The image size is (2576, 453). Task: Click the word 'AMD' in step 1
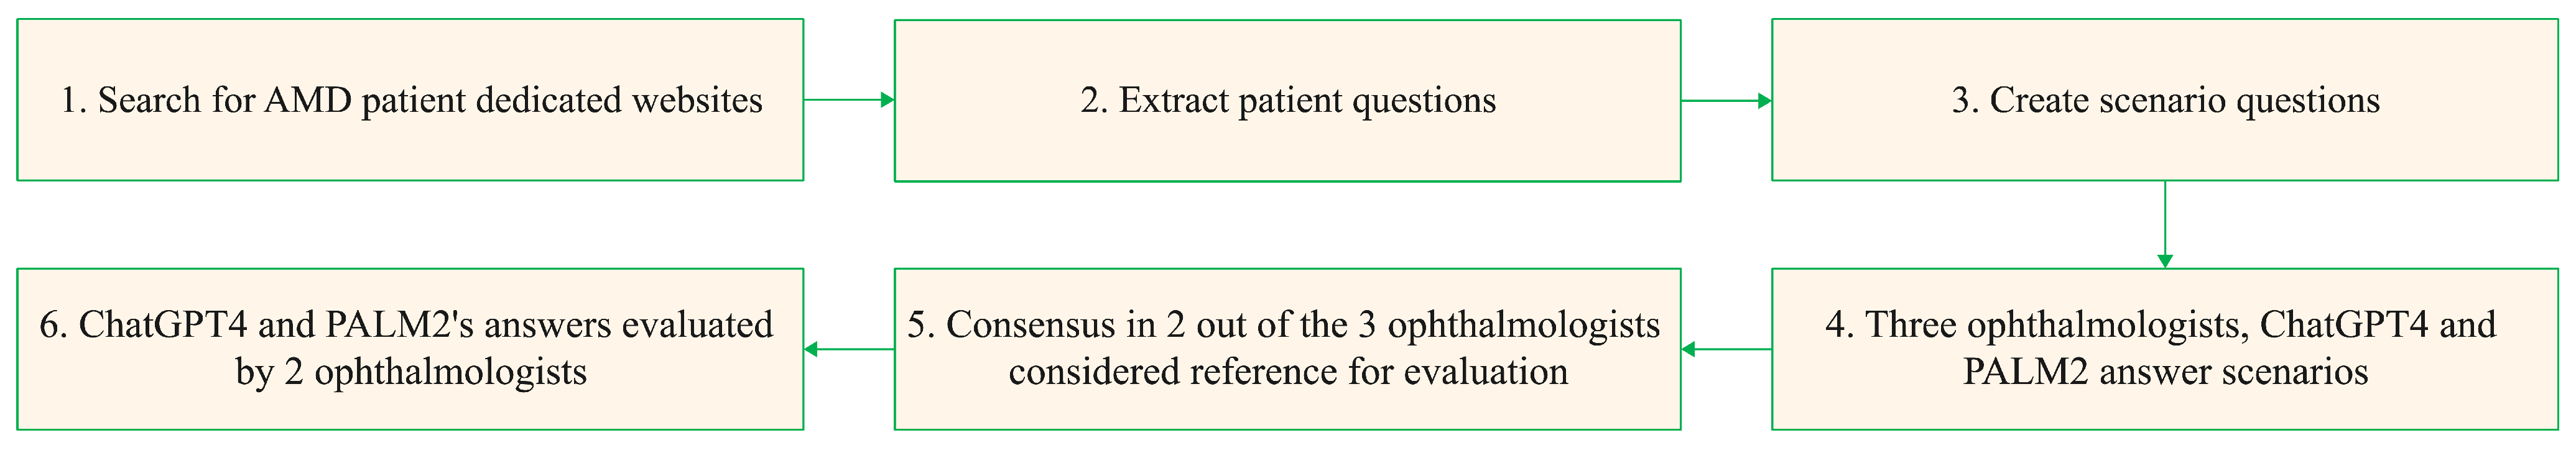308,100
